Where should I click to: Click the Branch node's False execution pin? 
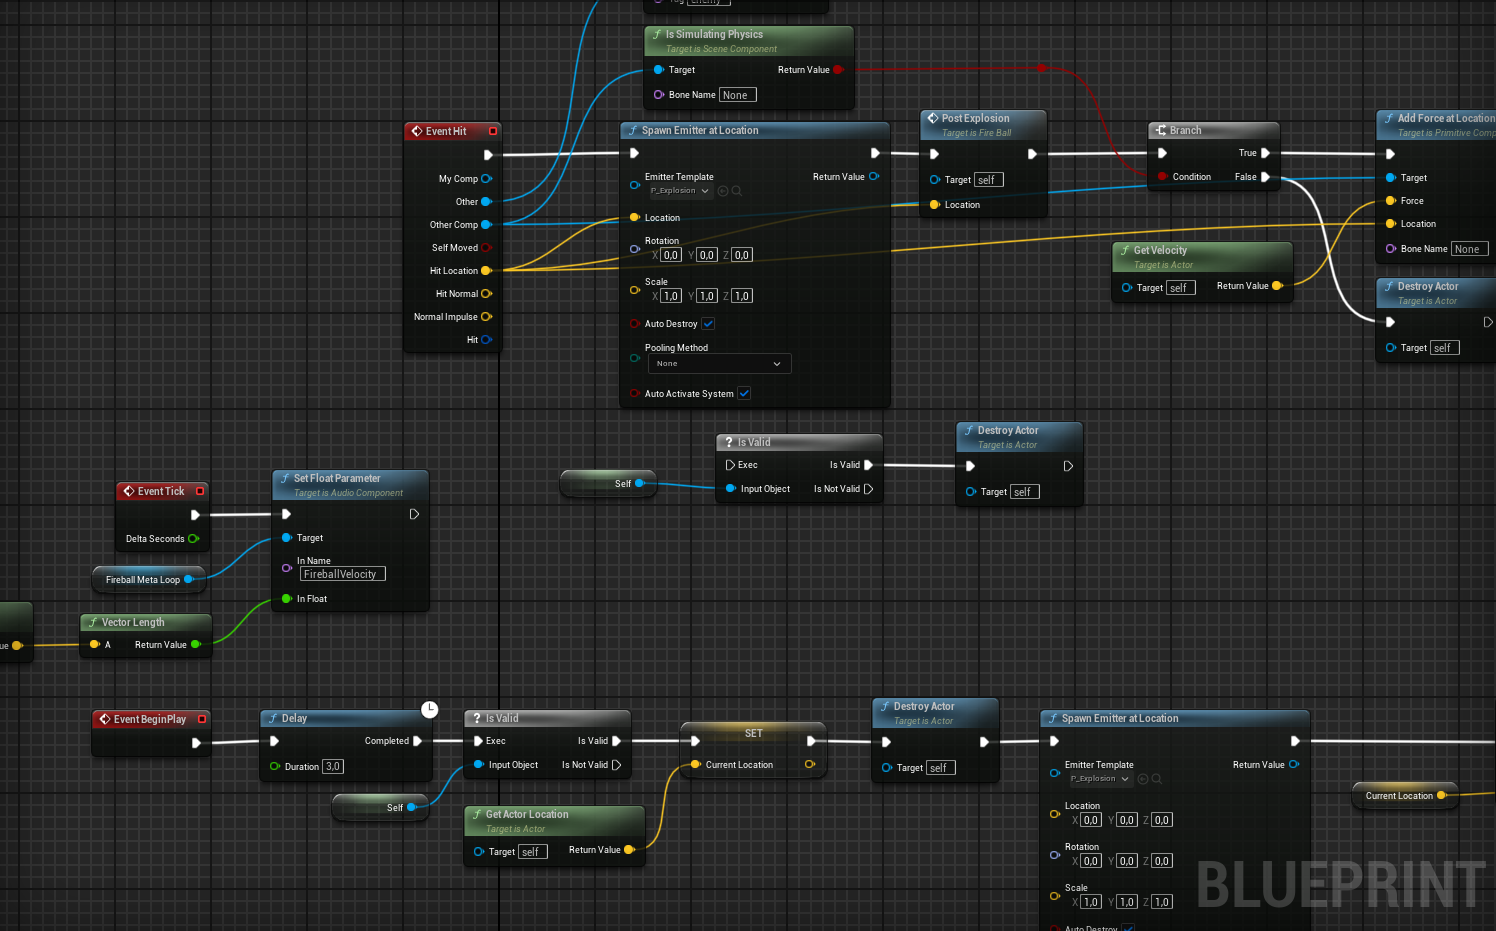[x=1265, y=177]
